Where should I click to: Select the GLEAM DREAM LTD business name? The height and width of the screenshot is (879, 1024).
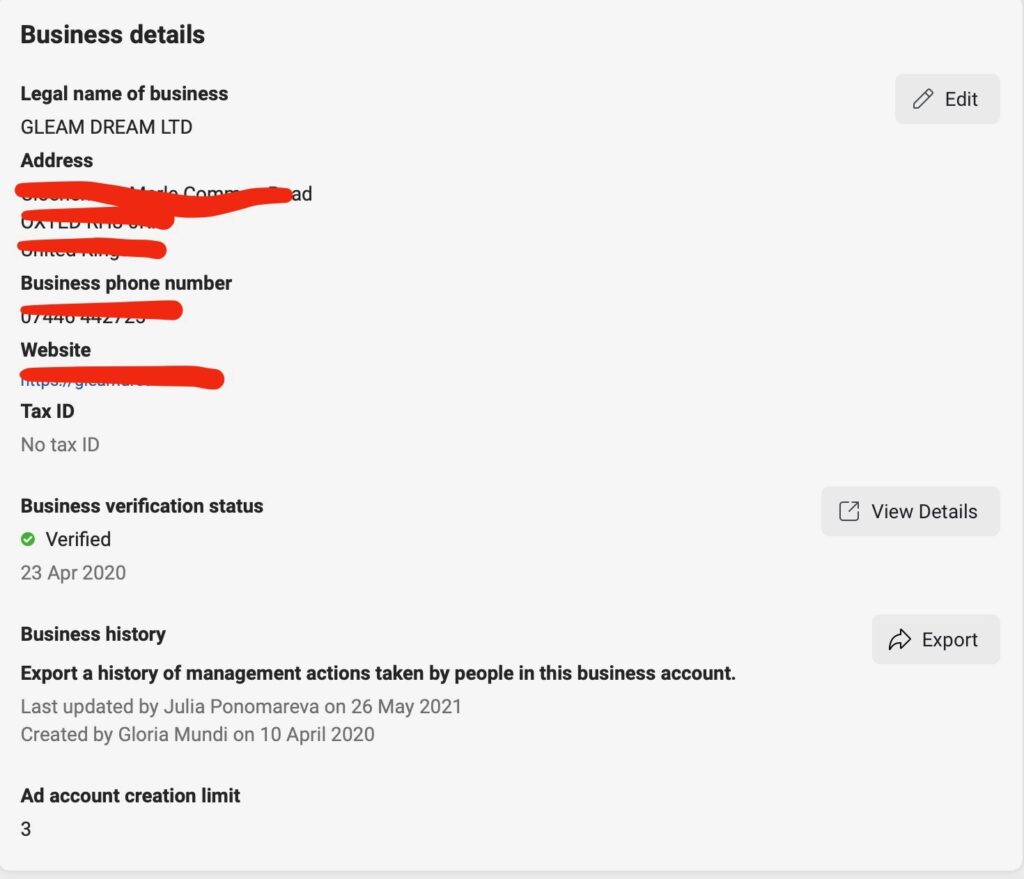click(x=106, y=127)
